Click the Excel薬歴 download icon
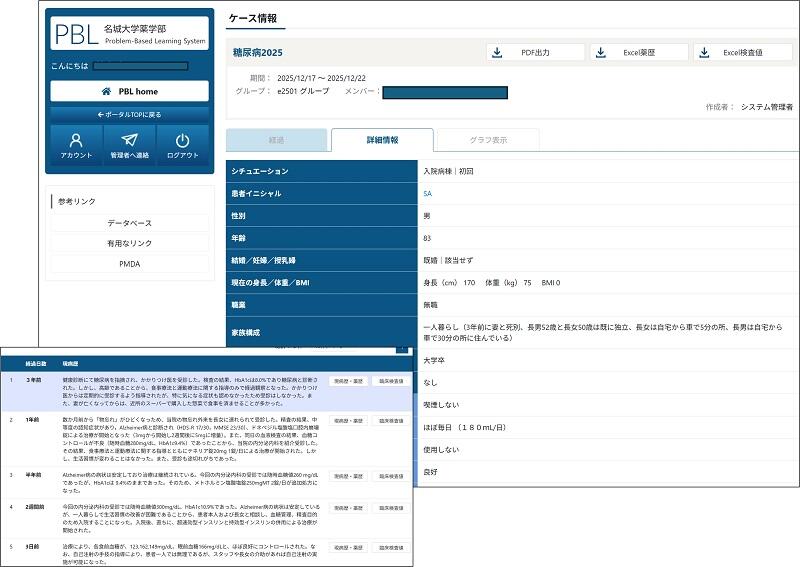This screenshot has width=800, height=567. click(601, 52)
